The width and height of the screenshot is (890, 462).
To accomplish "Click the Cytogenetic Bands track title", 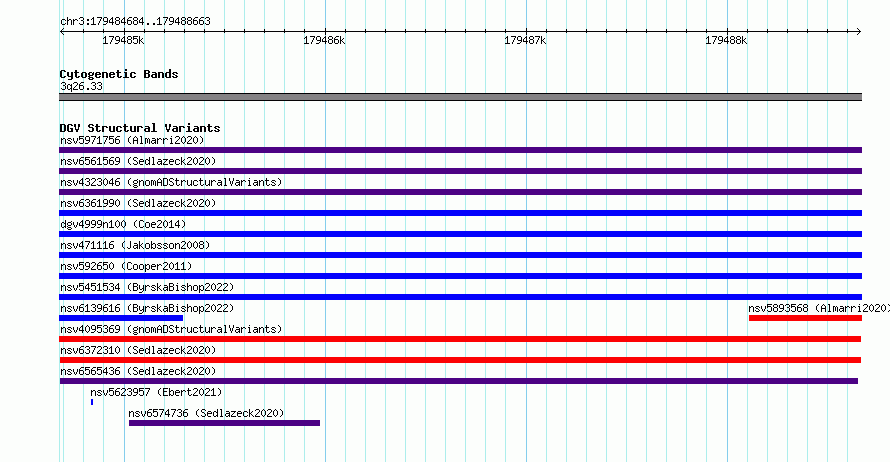I will pyautogui.click(x=119, y=74).
